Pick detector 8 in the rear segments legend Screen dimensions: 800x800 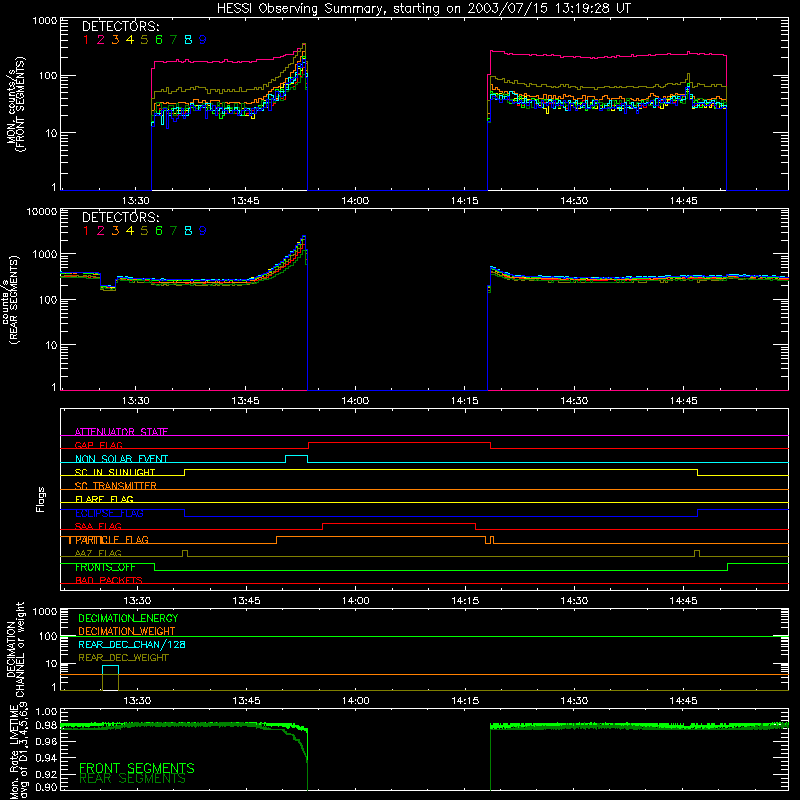click(x=188, y=231)
